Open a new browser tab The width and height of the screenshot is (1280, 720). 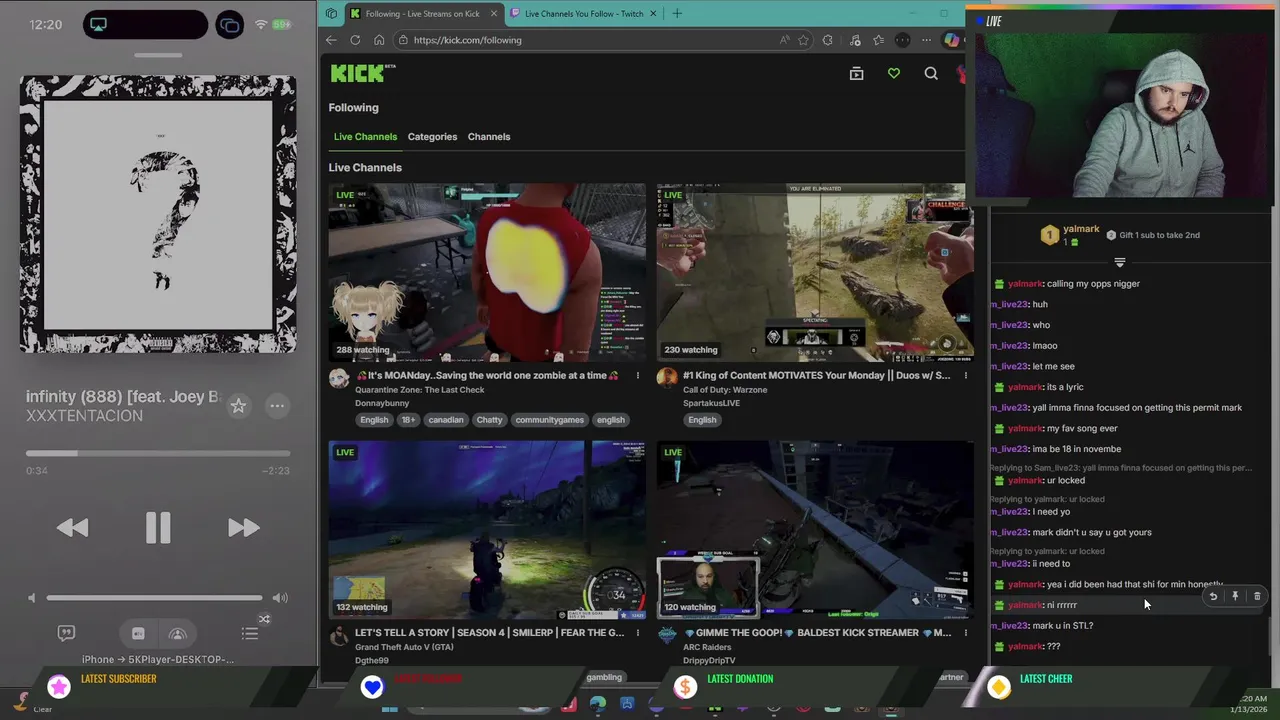click(x=677, y=13)
